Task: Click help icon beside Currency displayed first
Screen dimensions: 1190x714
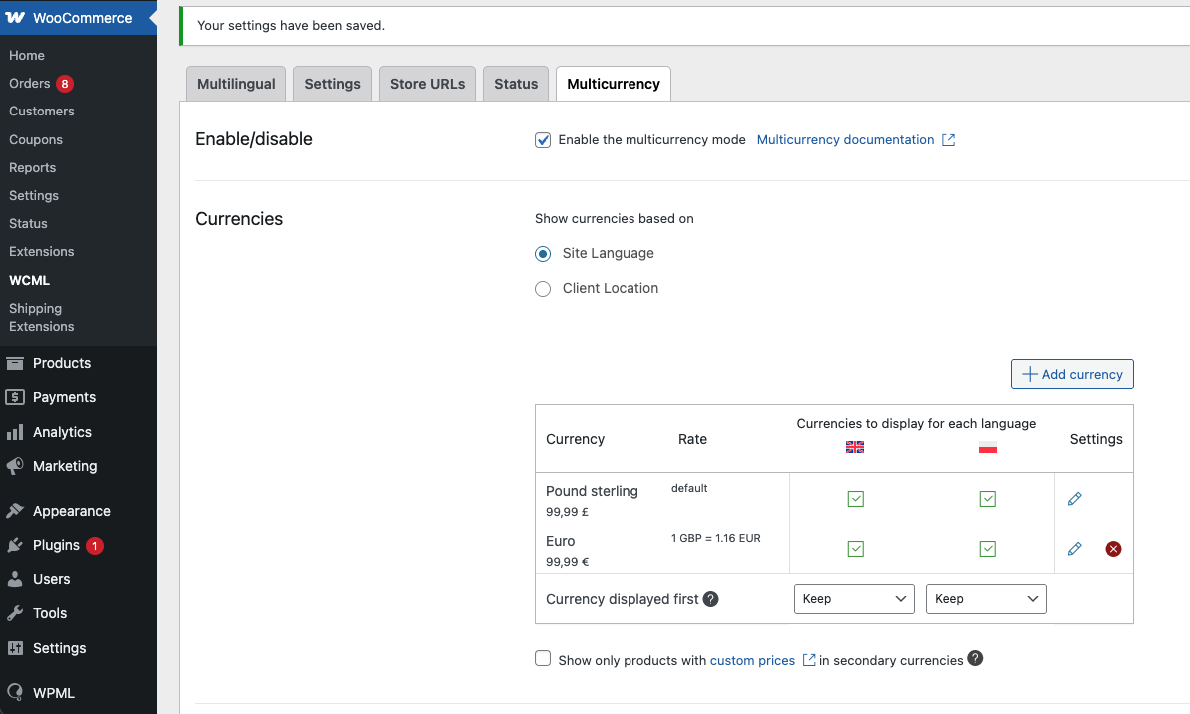Action: [x=710, y=599]
